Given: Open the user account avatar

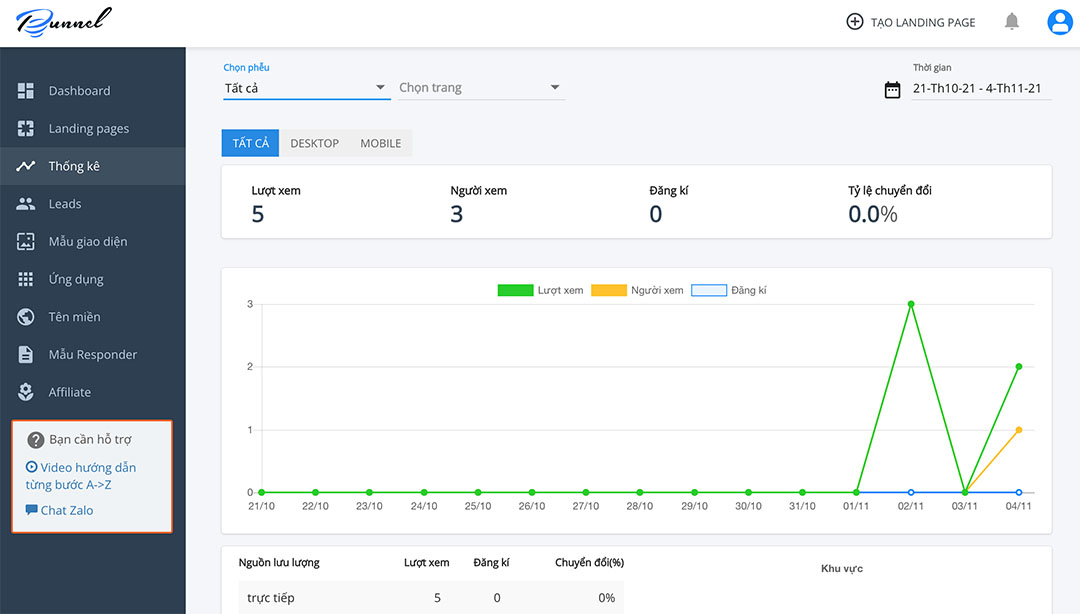Looking at the screenshot, I should [x=1059, y=22].
